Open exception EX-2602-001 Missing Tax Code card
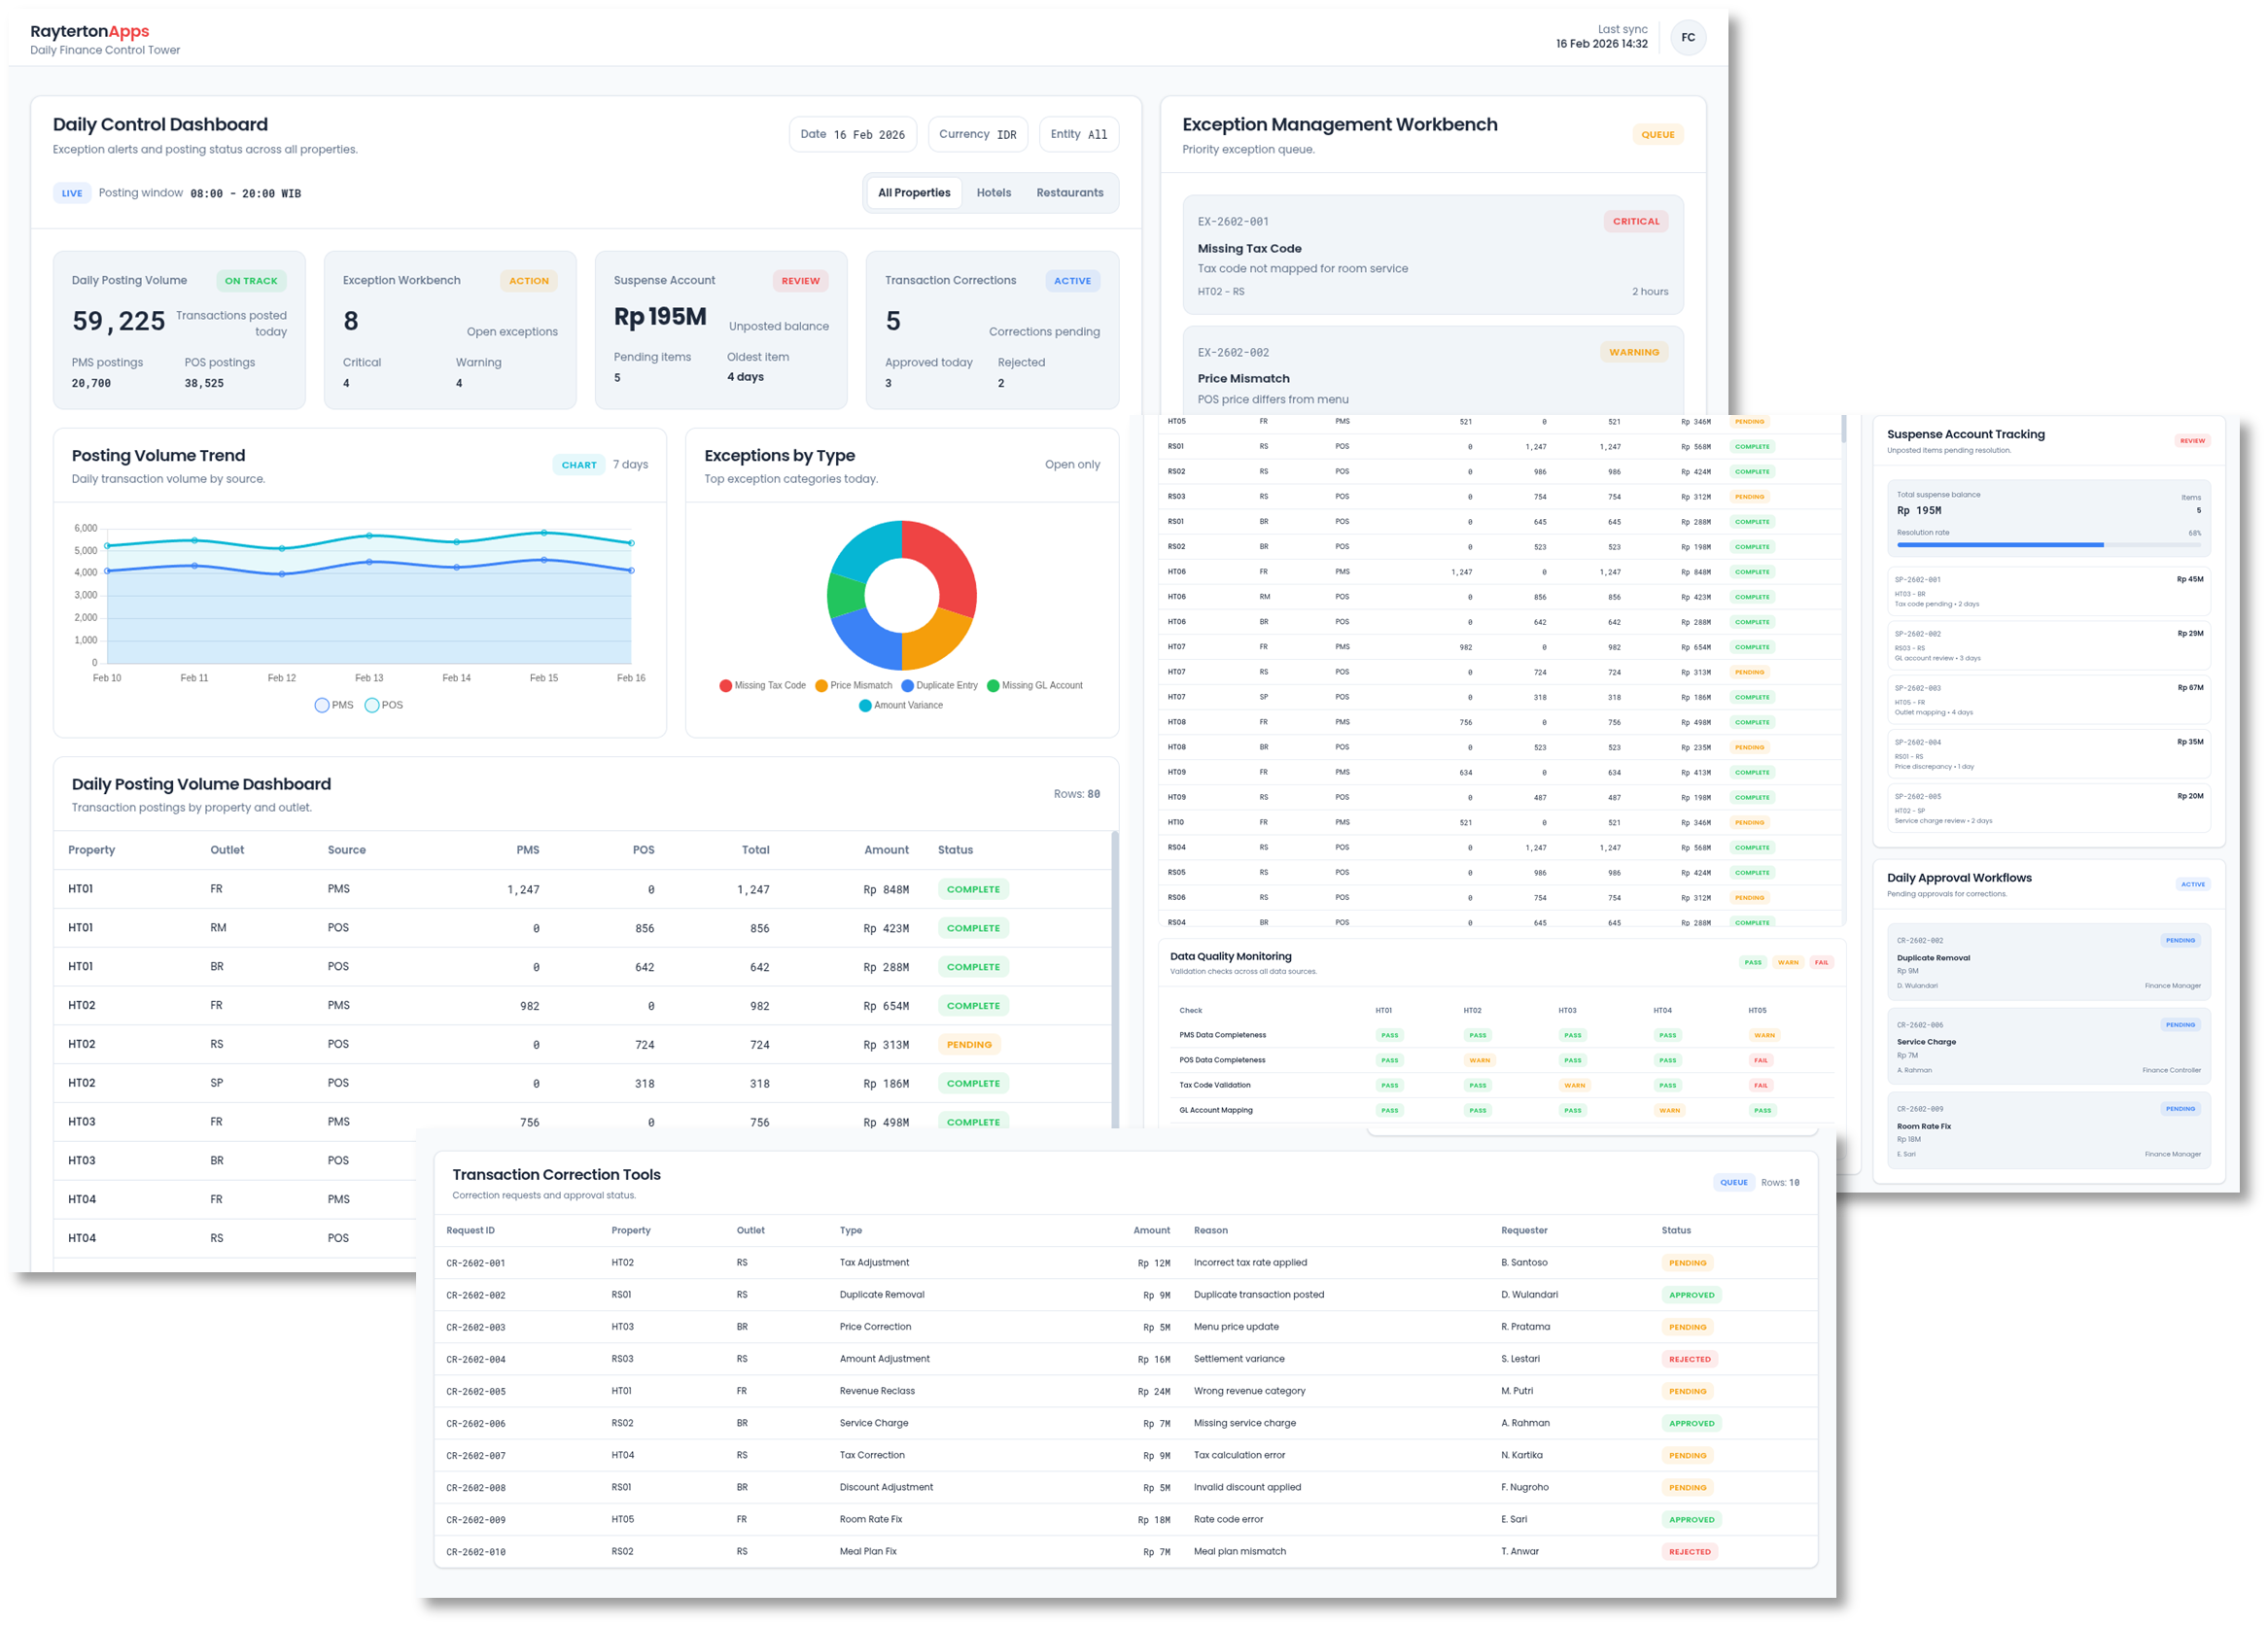2268x1626 pixels. 1432,256
